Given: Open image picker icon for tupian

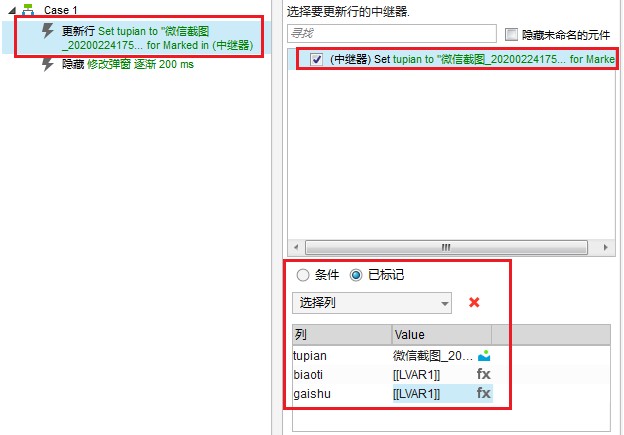Looking at the screenshot, I should tap(484, 355).
